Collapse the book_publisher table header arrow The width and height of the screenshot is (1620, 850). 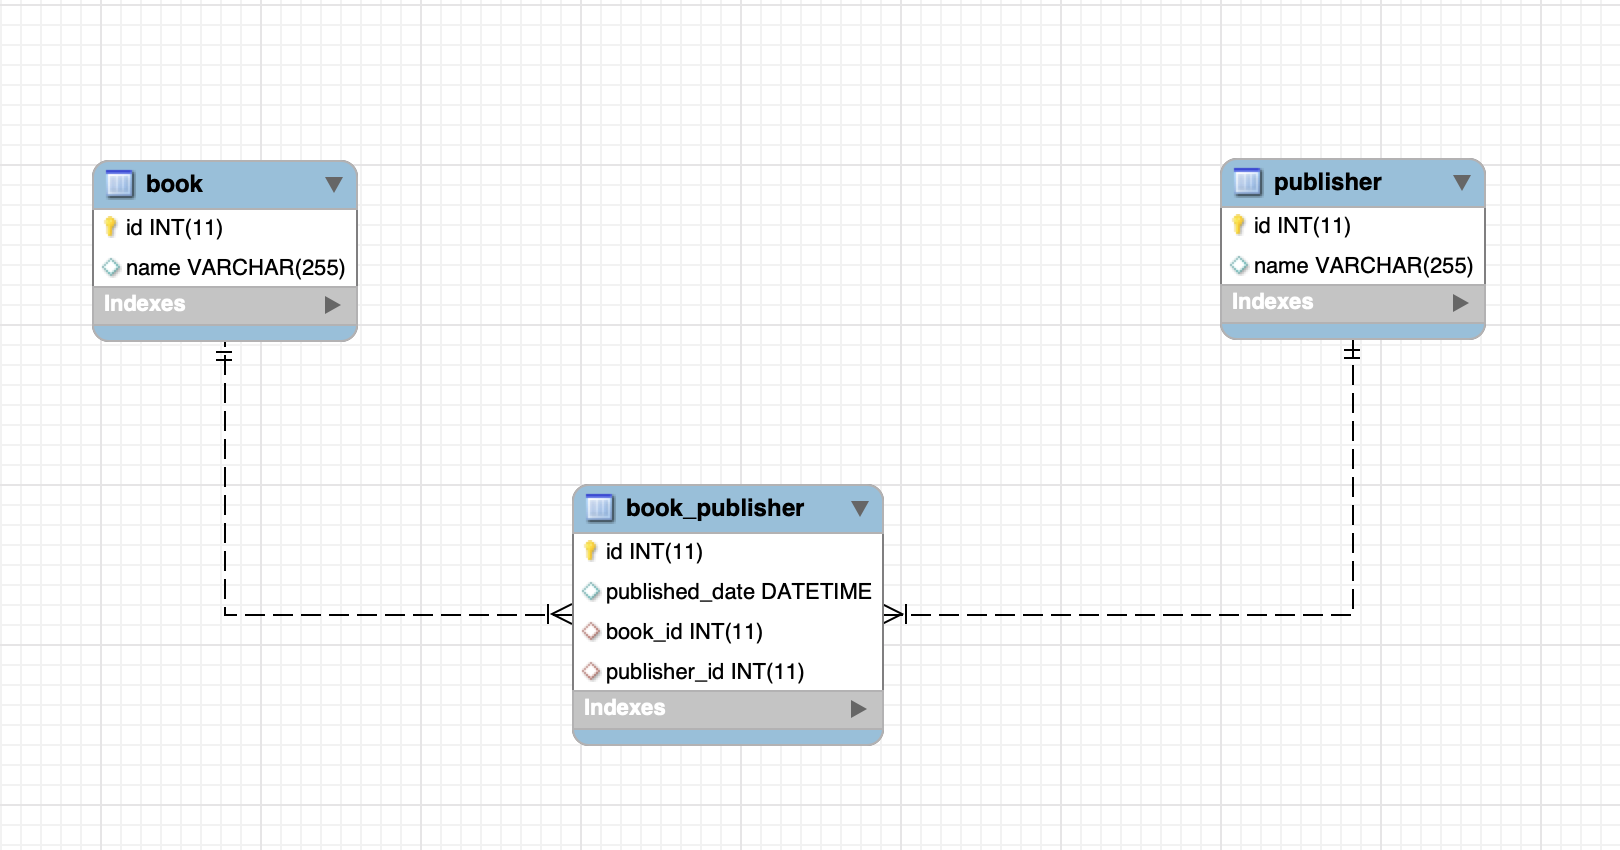pyautogui.click(x=860, y=509)
